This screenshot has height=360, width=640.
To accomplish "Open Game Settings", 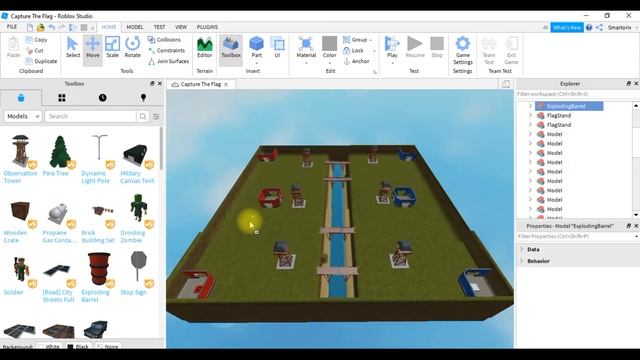I will click(x=462, y=51).
